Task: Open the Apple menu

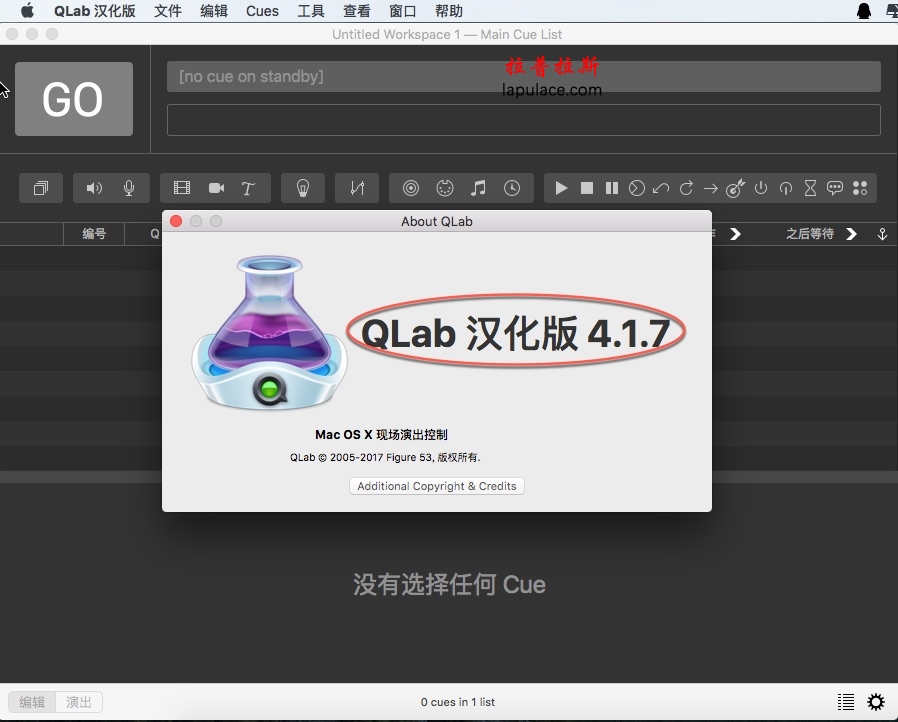Action: (x=27, y=11)
